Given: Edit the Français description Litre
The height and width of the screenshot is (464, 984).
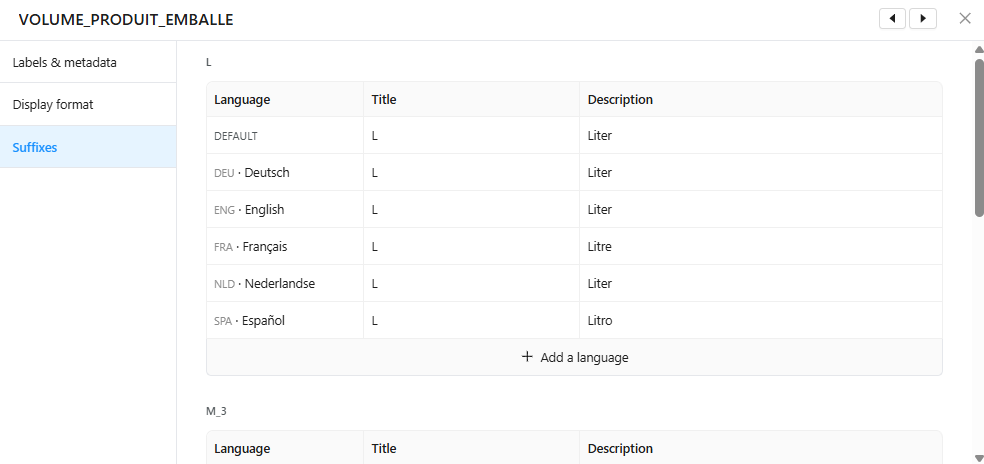Looking at the screenshot, I should pyautogui.click(x=761, y=247).
